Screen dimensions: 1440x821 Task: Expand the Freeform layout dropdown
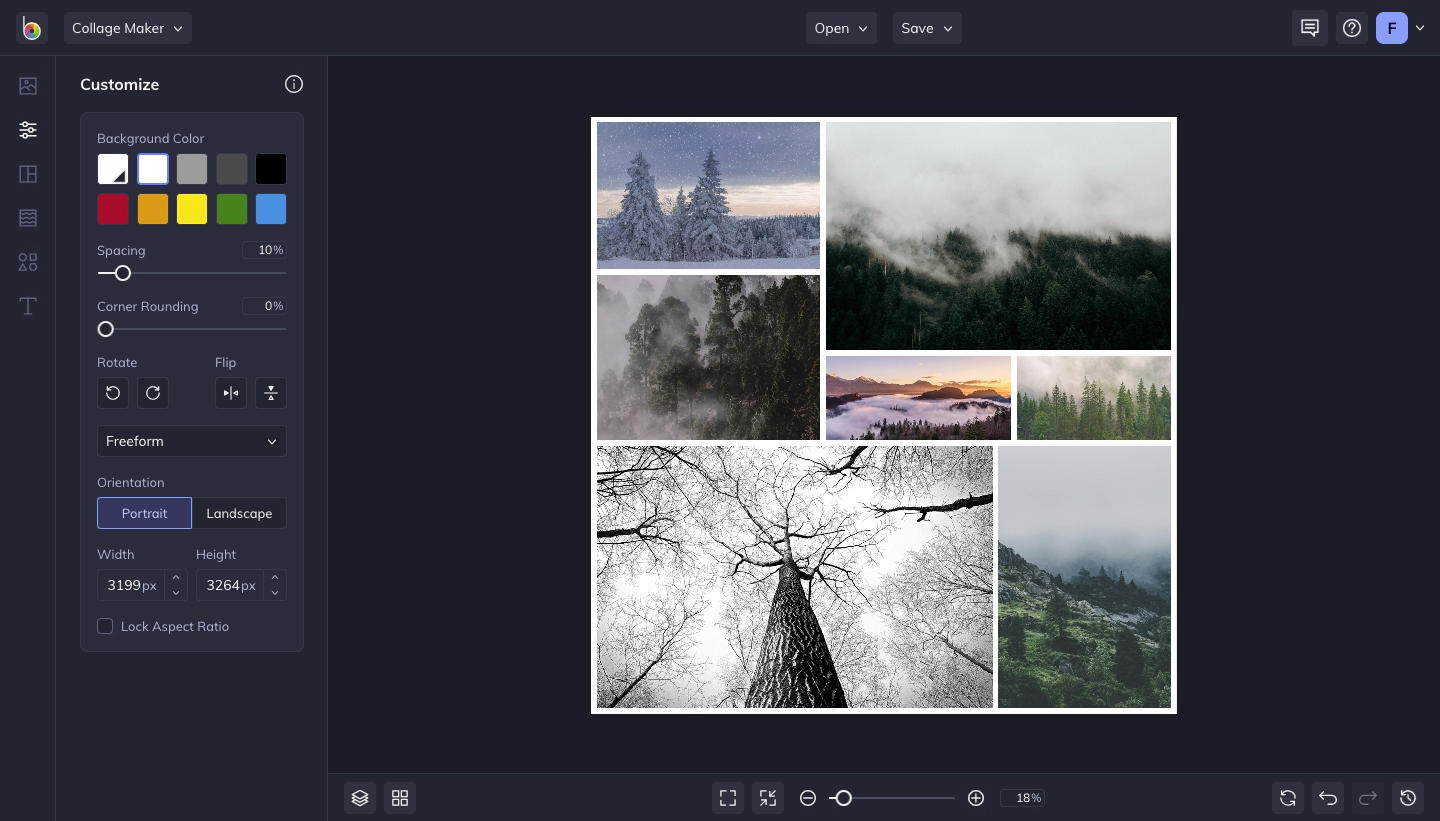pyautogui.click(x=192, y=441)
